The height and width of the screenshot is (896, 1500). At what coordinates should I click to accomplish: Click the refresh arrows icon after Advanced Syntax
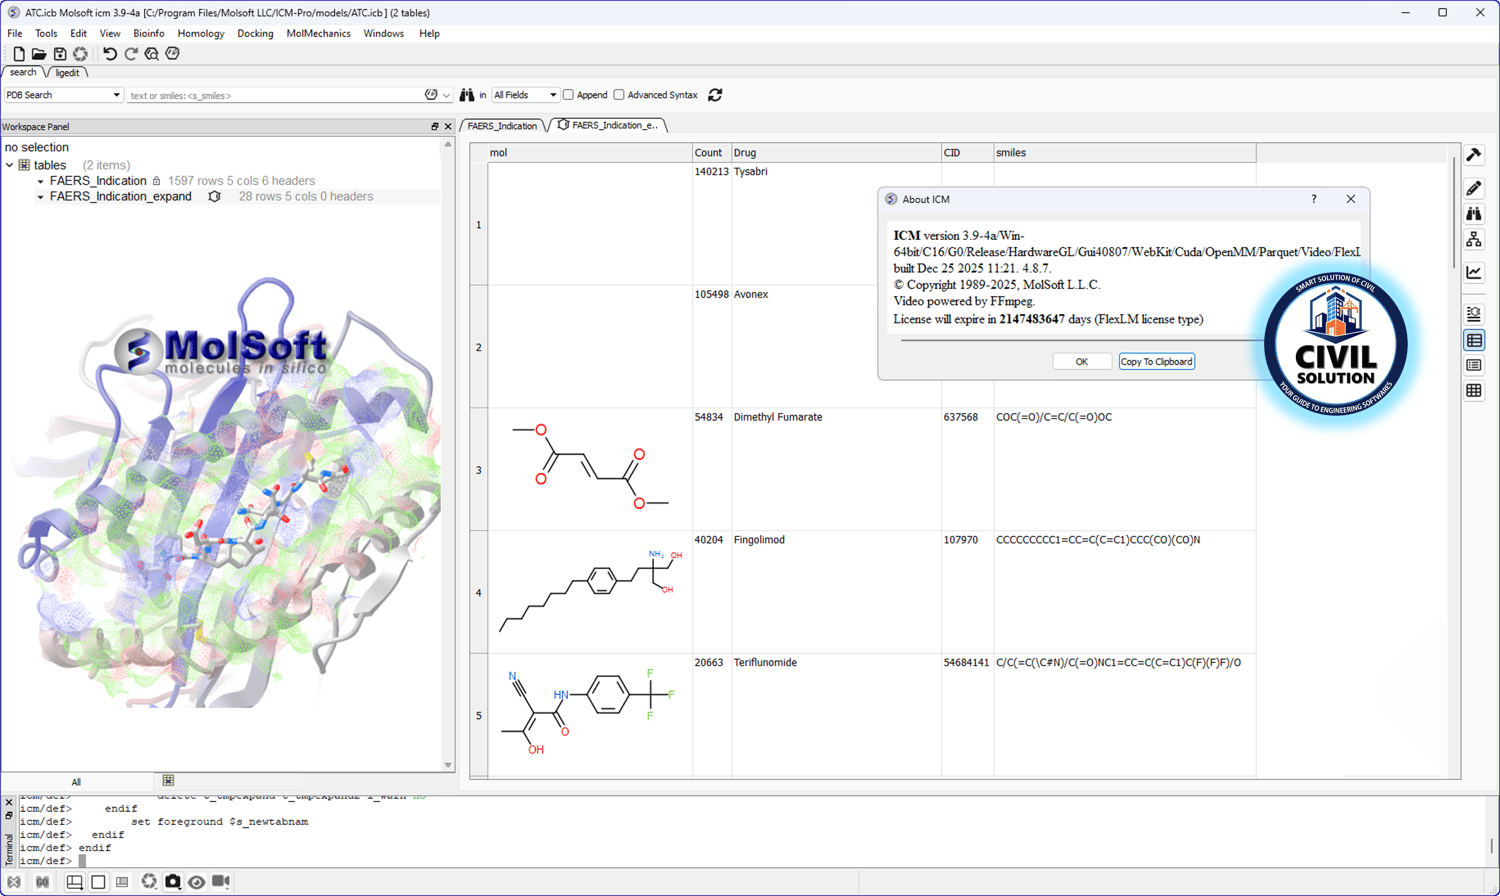click(x=715, y=95)
